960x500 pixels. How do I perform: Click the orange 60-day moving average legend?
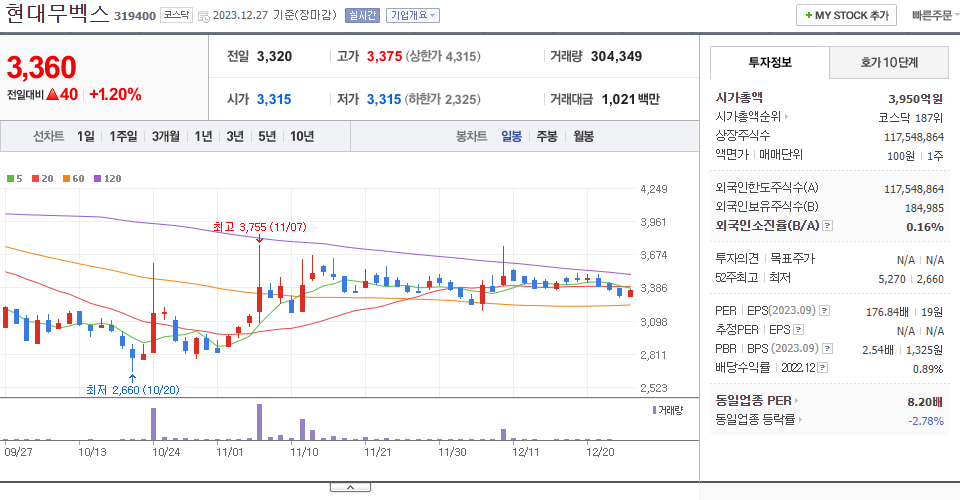(73, 179)
